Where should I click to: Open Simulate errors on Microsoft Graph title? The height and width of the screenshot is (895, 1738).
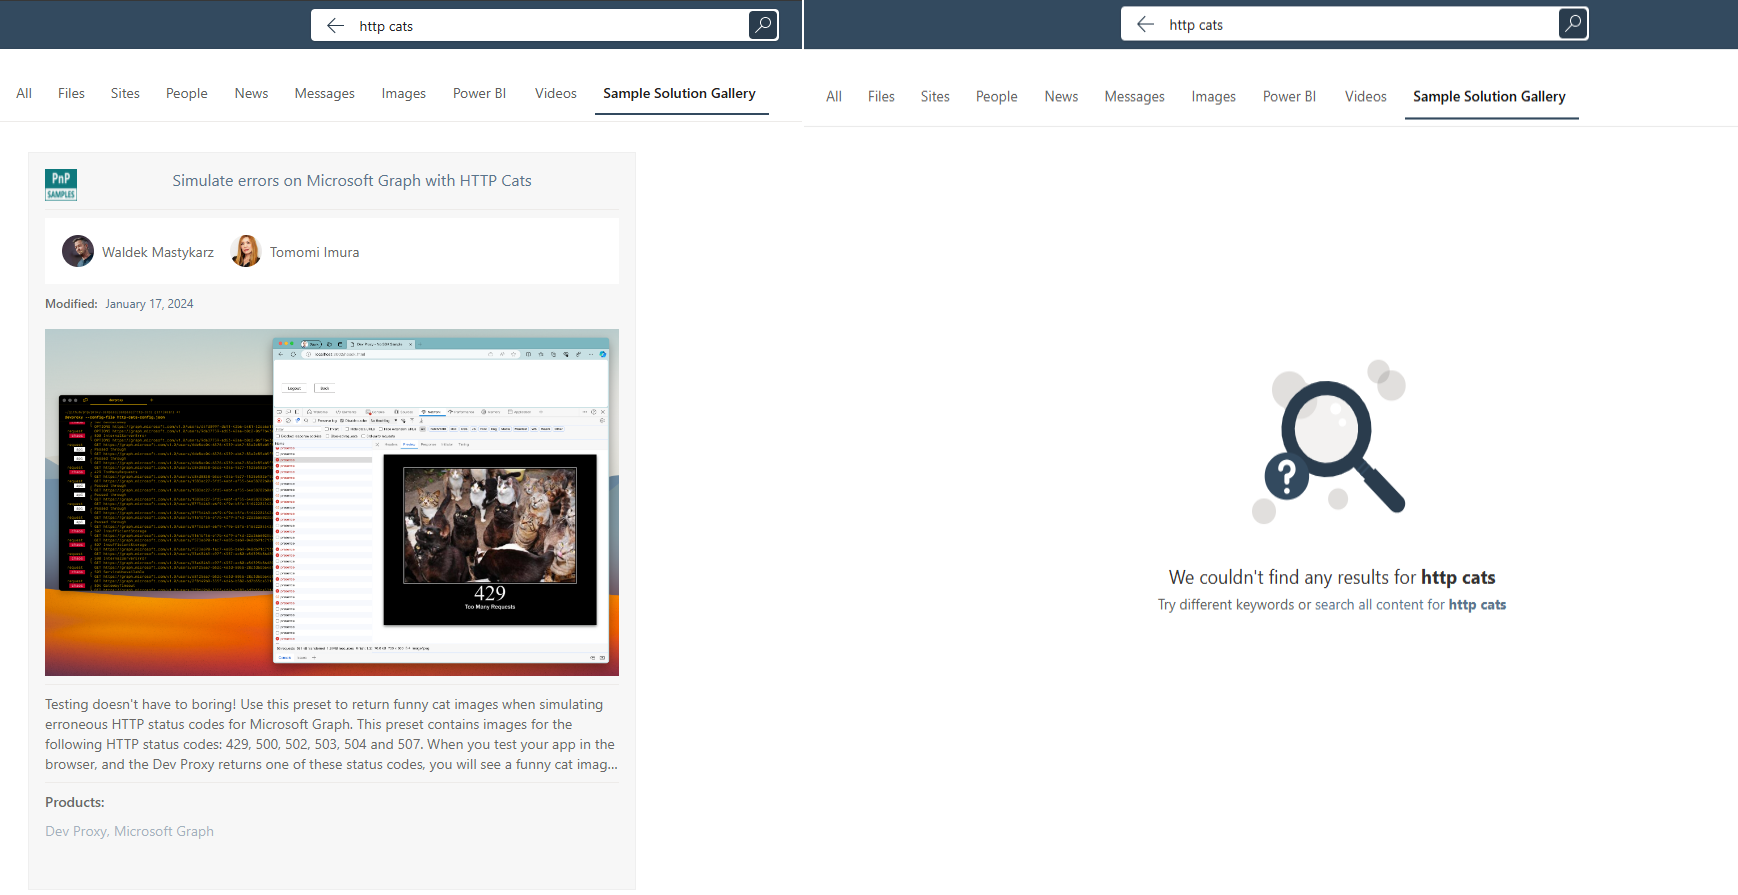(352, 181)
